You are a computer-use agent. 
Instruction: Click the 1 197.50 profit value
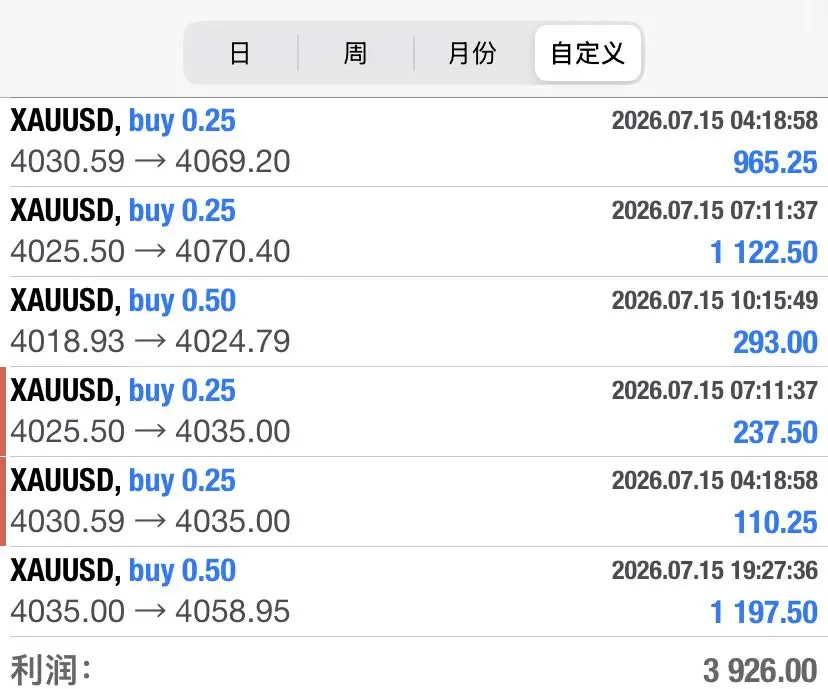764,612
